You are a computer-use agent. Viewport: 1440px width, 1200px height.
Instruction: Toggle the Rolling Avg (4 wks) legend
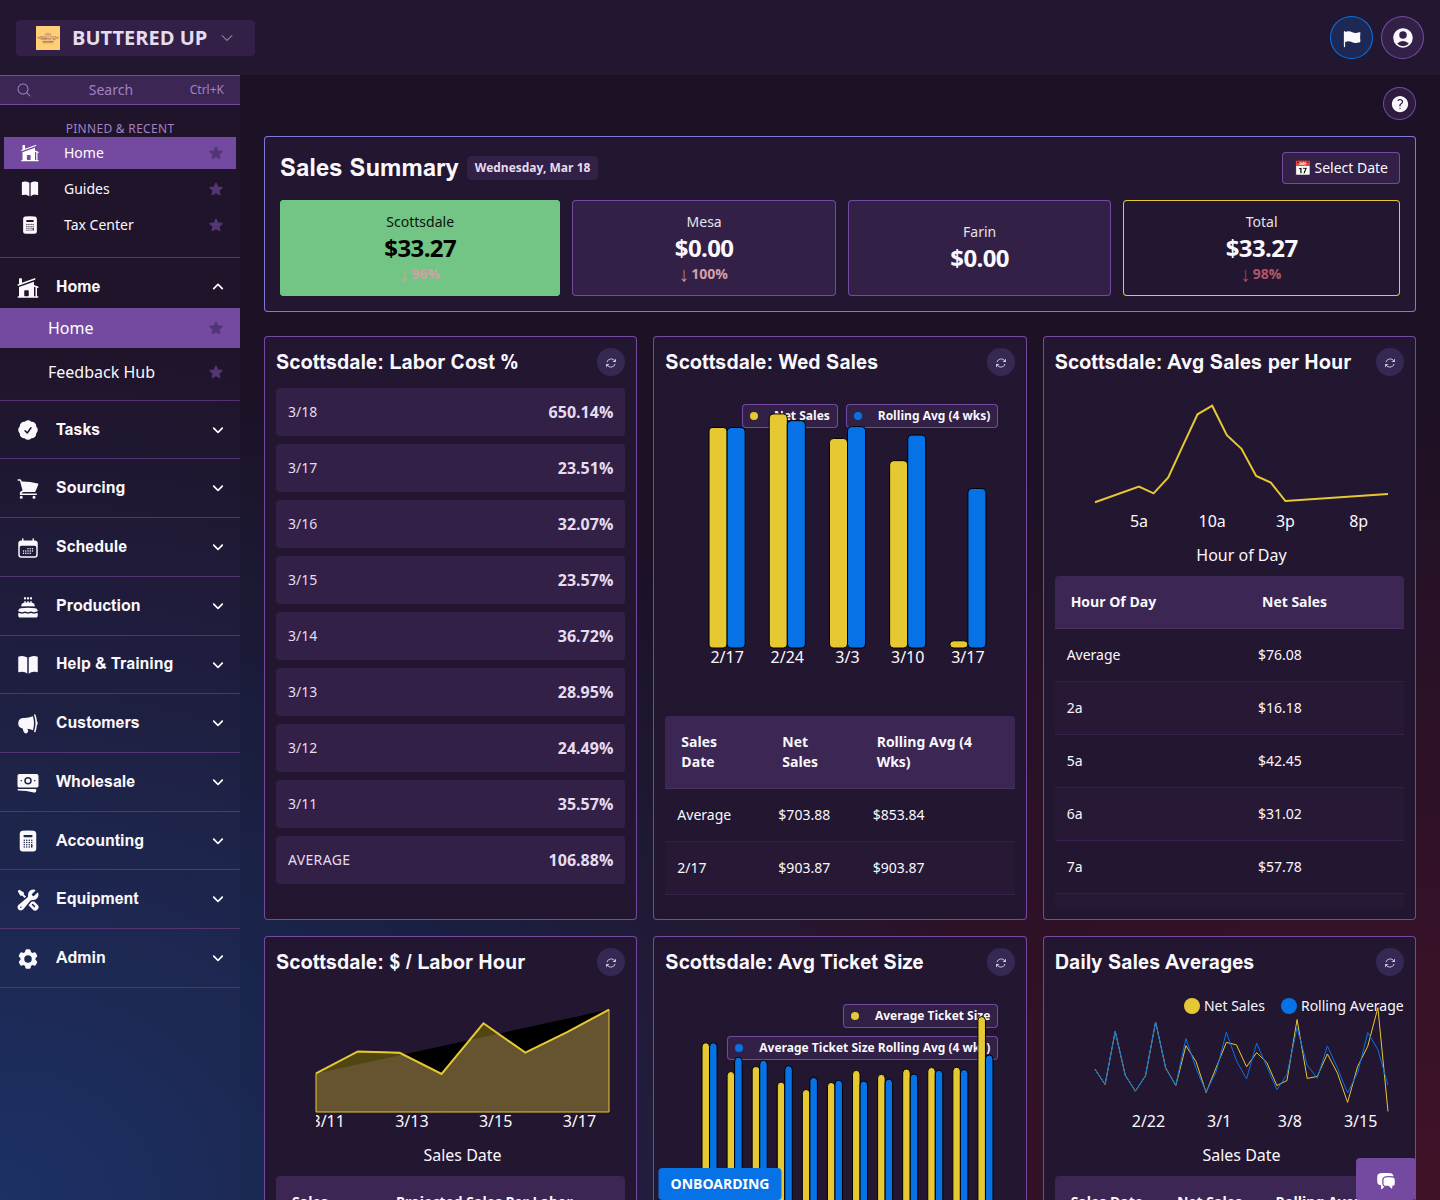(921, 415)
